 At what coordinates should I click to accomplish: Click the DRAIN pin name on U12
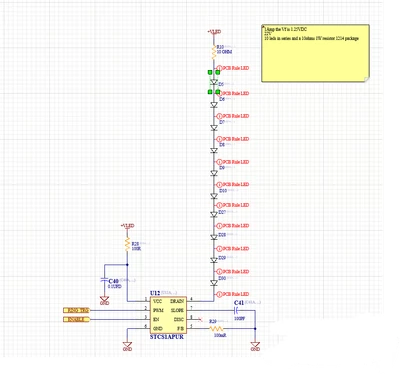pos(177,301)
